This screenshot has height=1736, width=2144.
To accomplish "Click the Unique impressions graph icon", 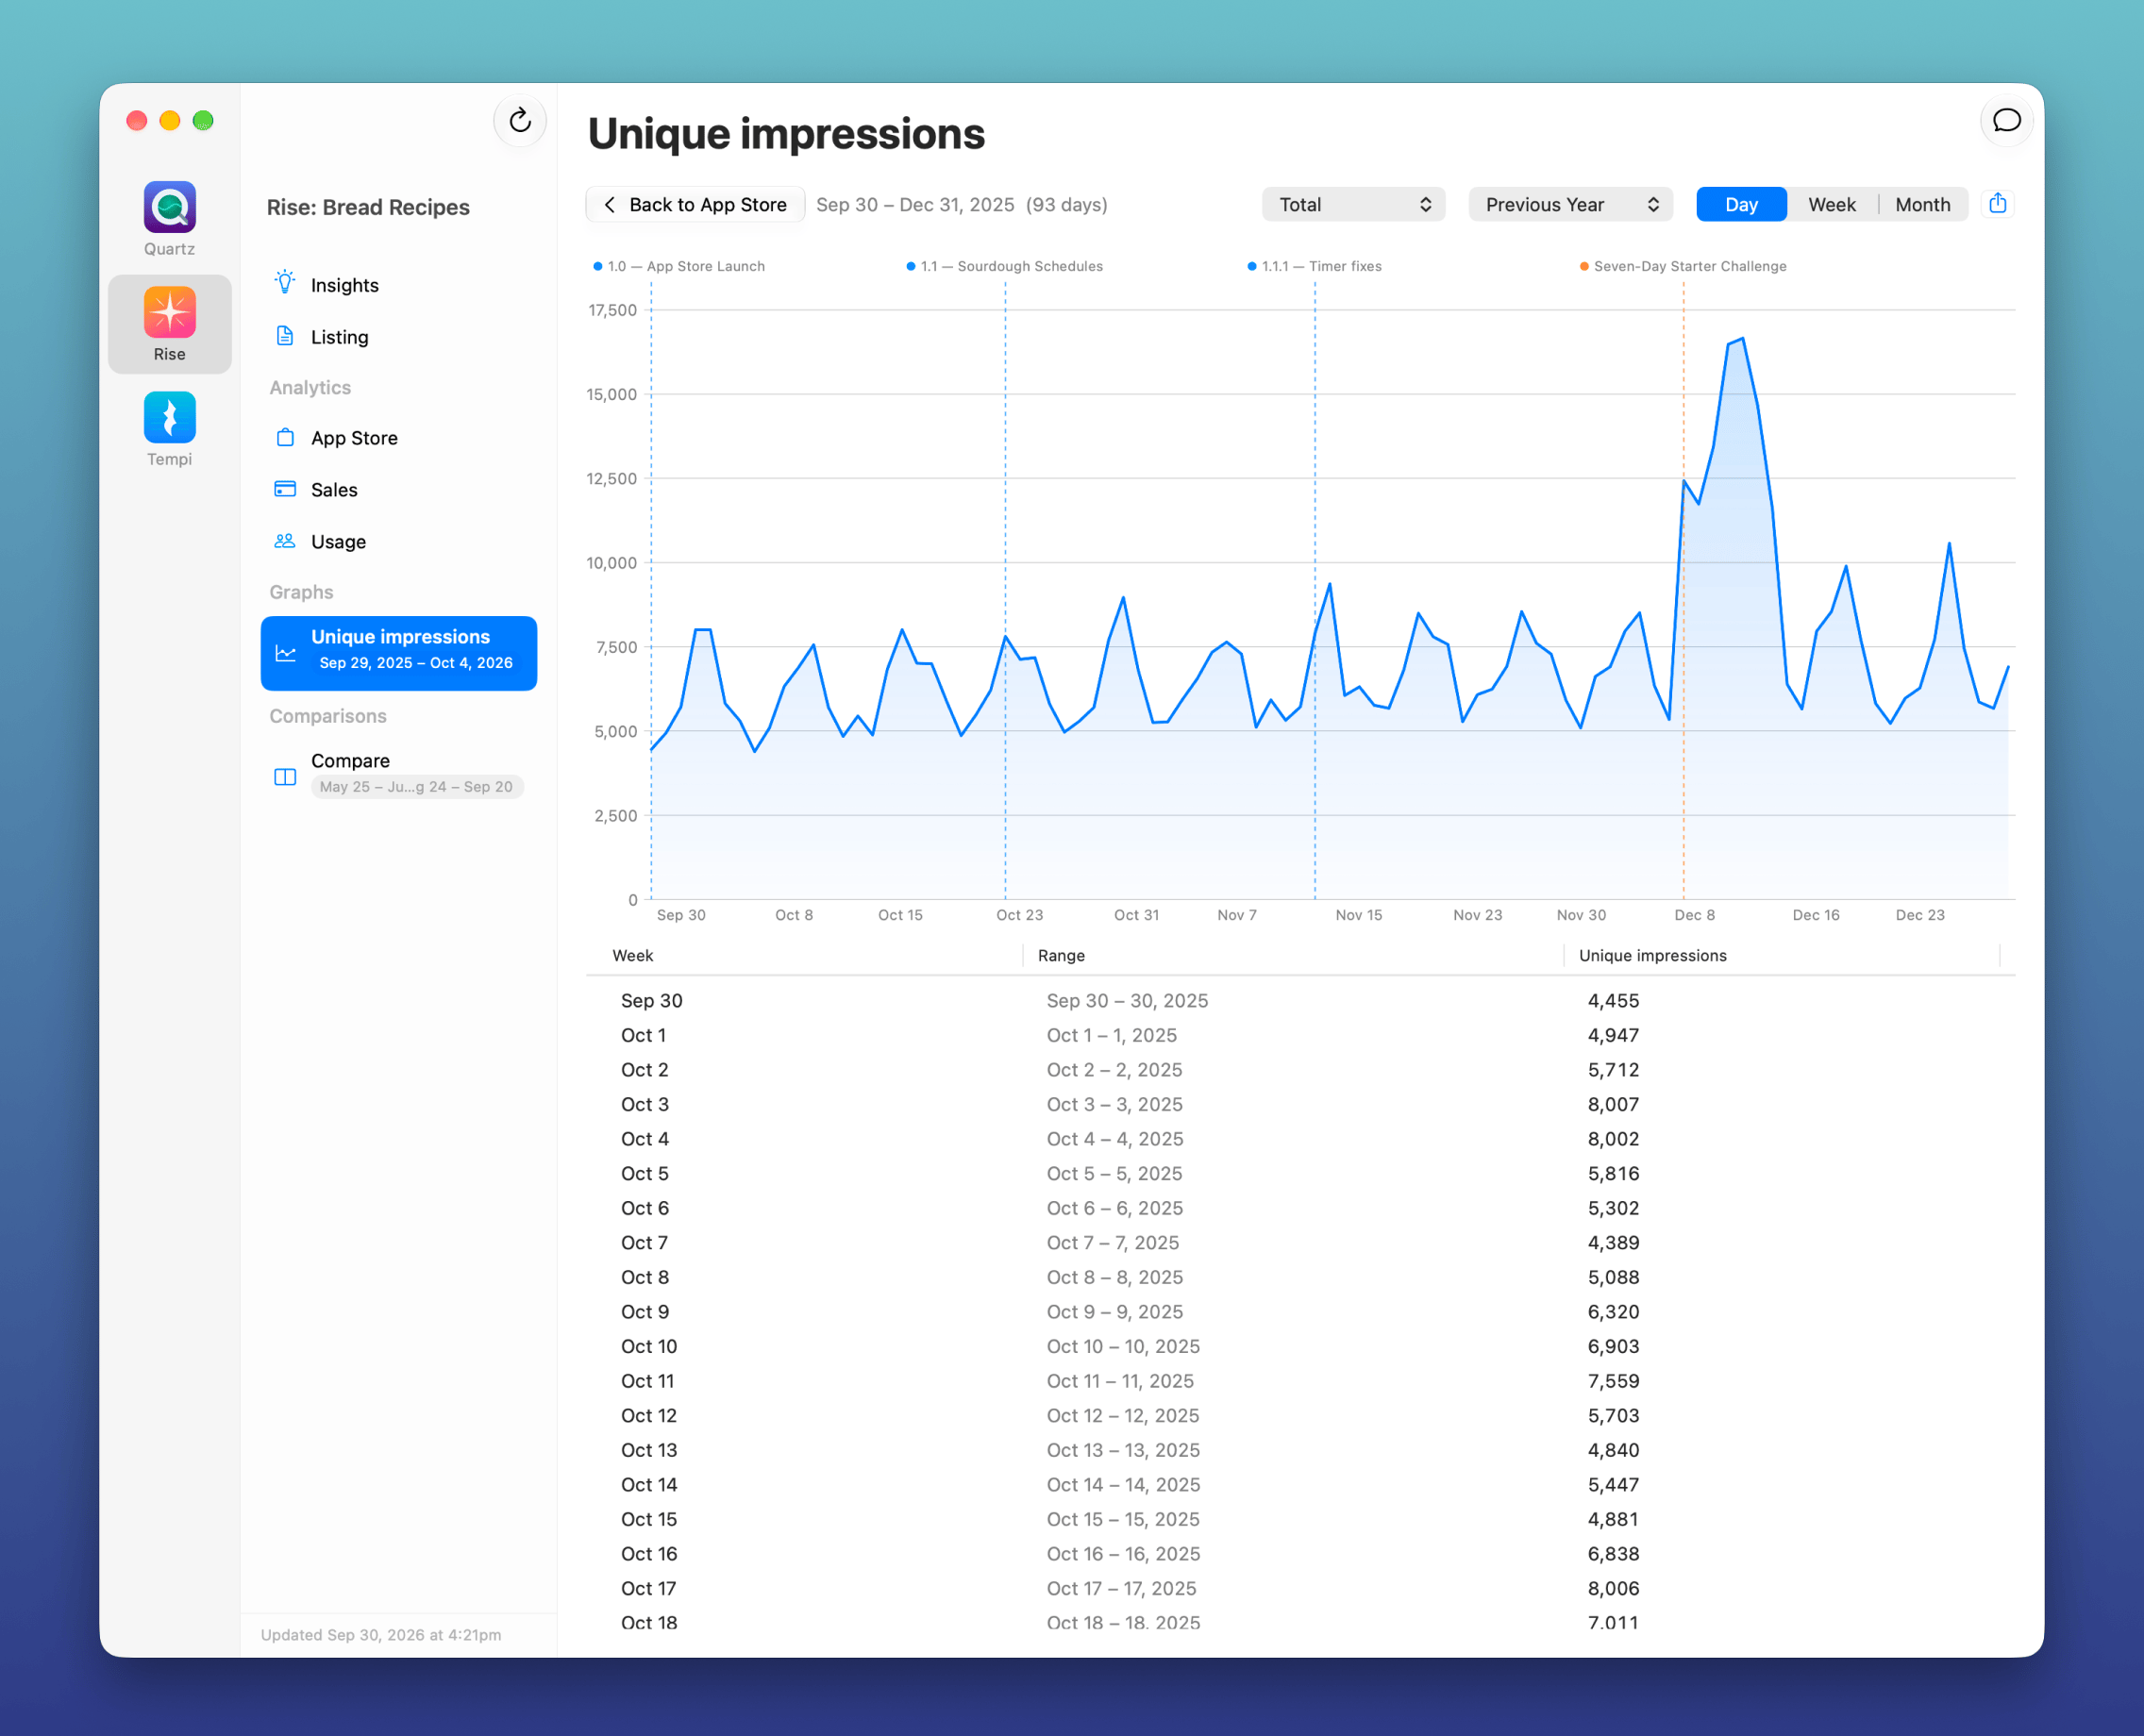I will (x=285, y=653).
